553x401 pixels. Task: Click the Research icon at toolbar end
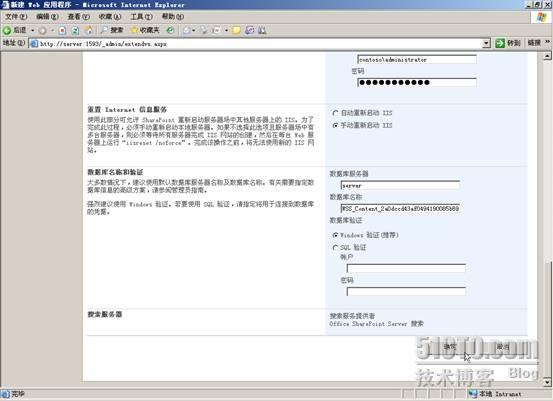point(262,31)
